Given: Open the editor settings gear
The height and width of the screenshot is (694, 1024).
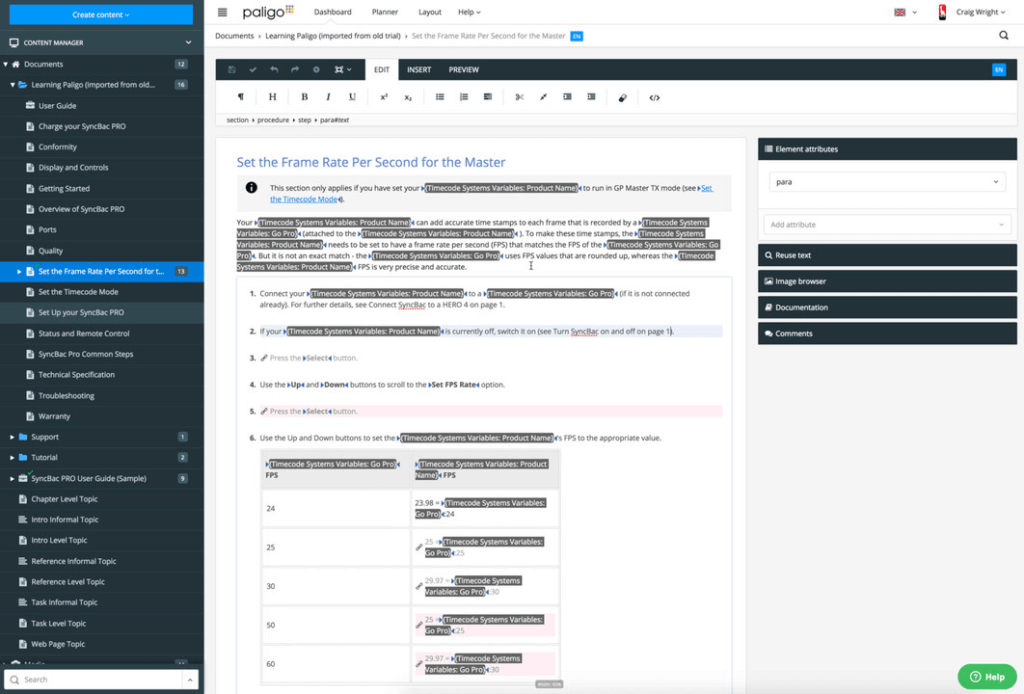Looking at the screenshot, I should (316, 70).
